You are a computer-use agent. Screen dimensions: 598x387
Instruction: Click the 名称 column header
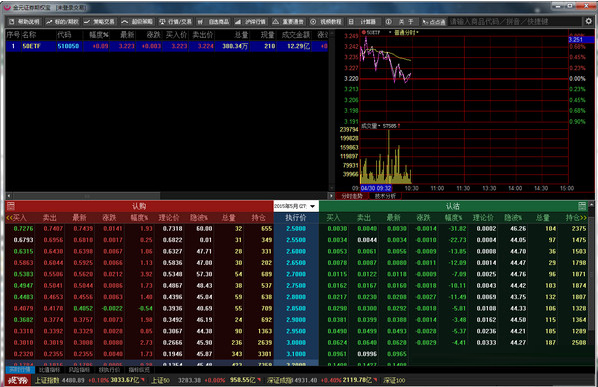29,35
